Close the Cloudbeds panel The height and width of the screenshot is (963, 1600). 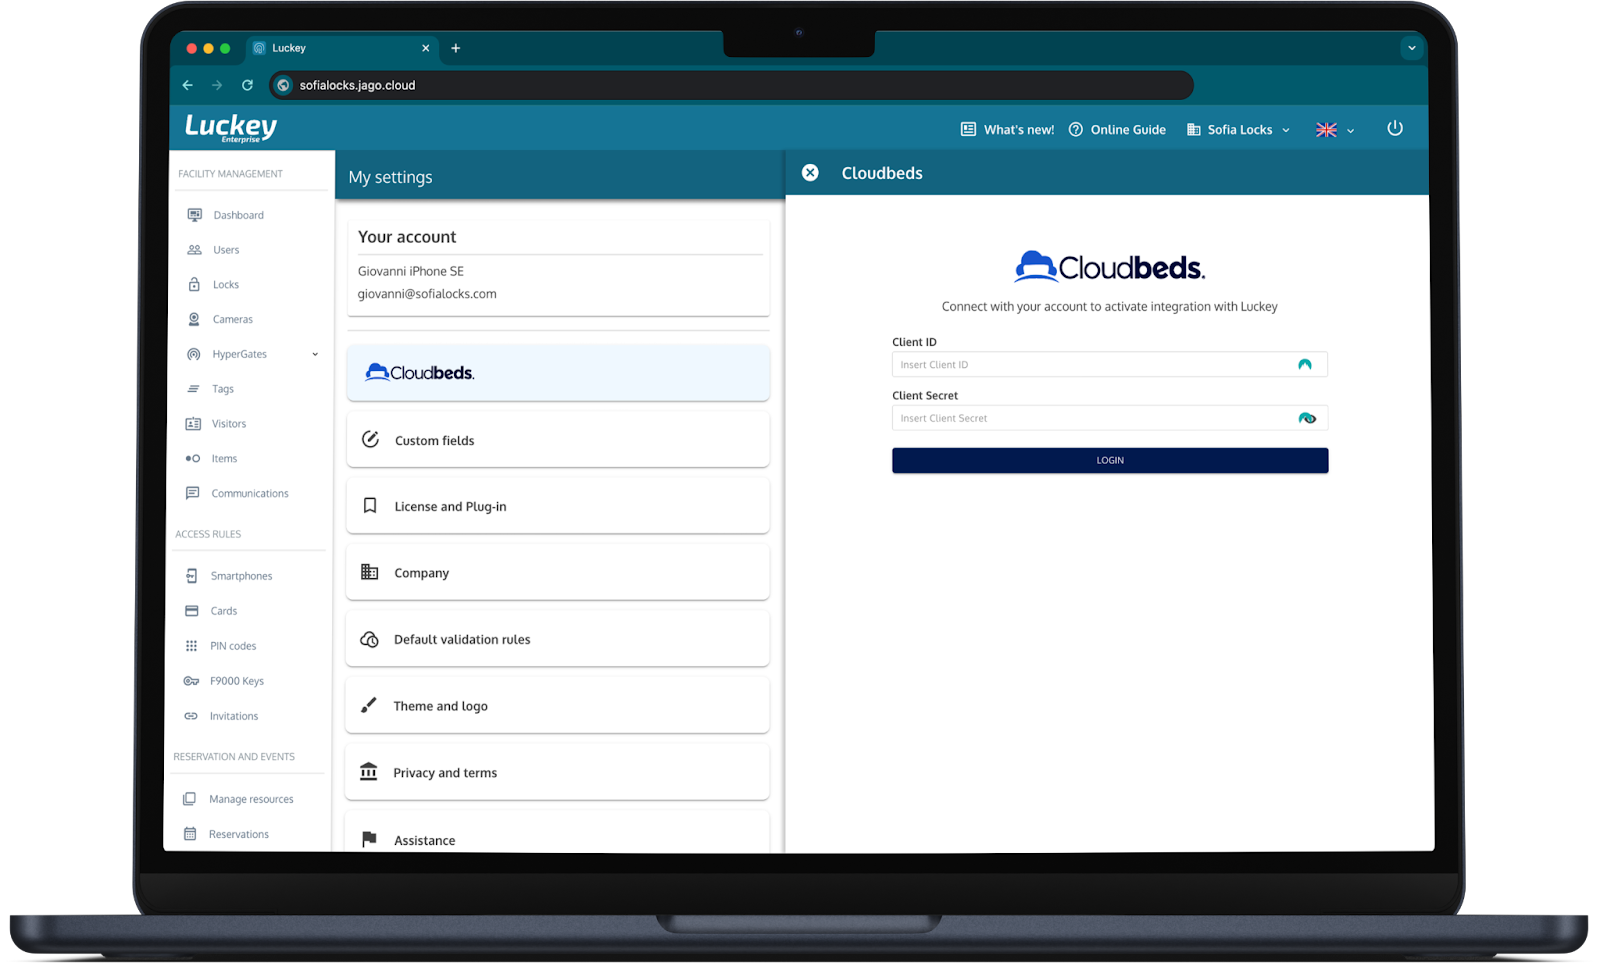coord(810,173)
